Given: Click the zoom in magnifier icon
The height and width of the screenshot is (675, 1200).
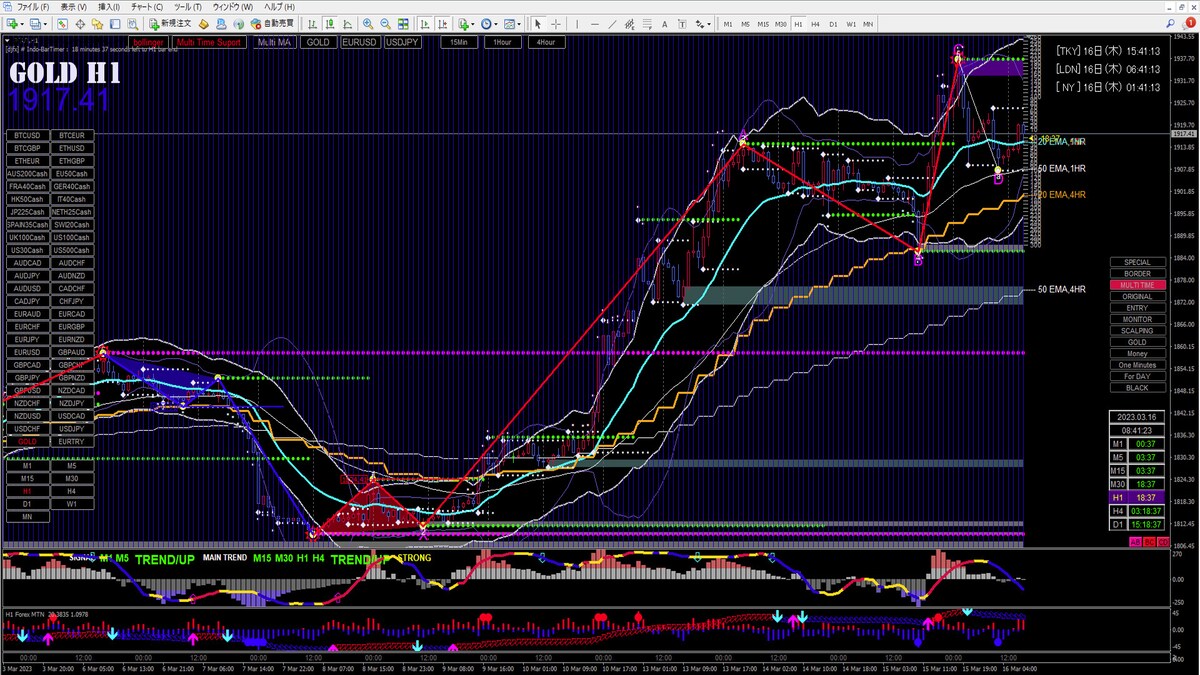Looking at the screenshot, I should point(367,23).
